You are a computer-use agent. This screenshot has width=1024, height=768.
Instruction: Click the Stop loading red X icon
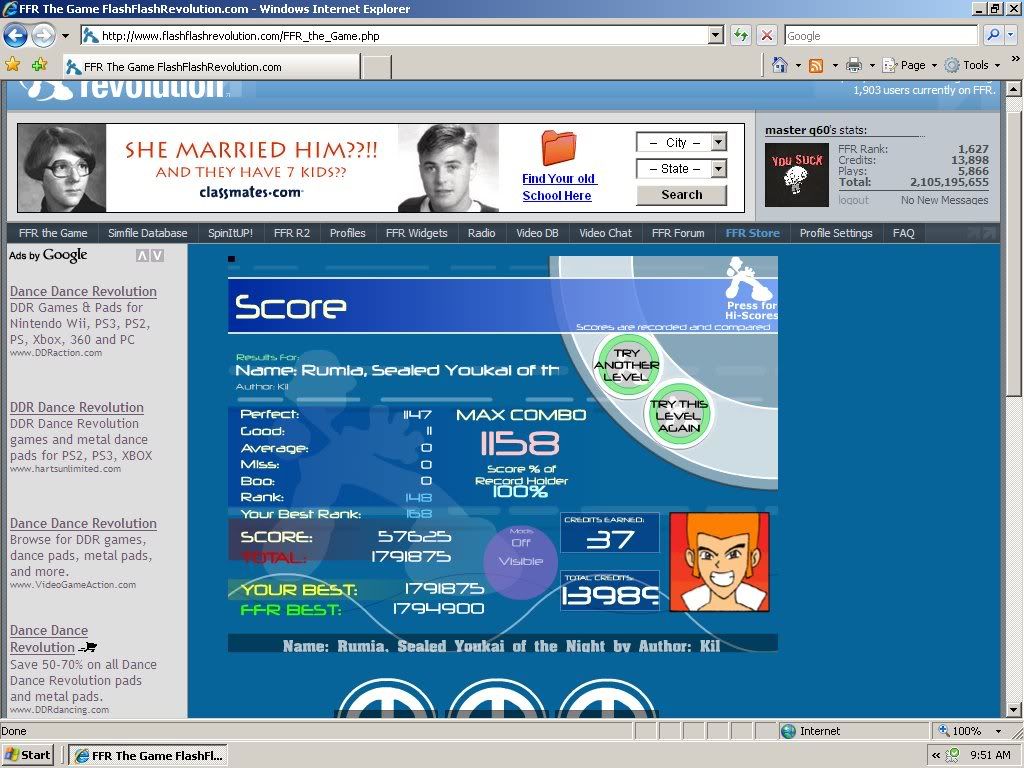[767, 35]
